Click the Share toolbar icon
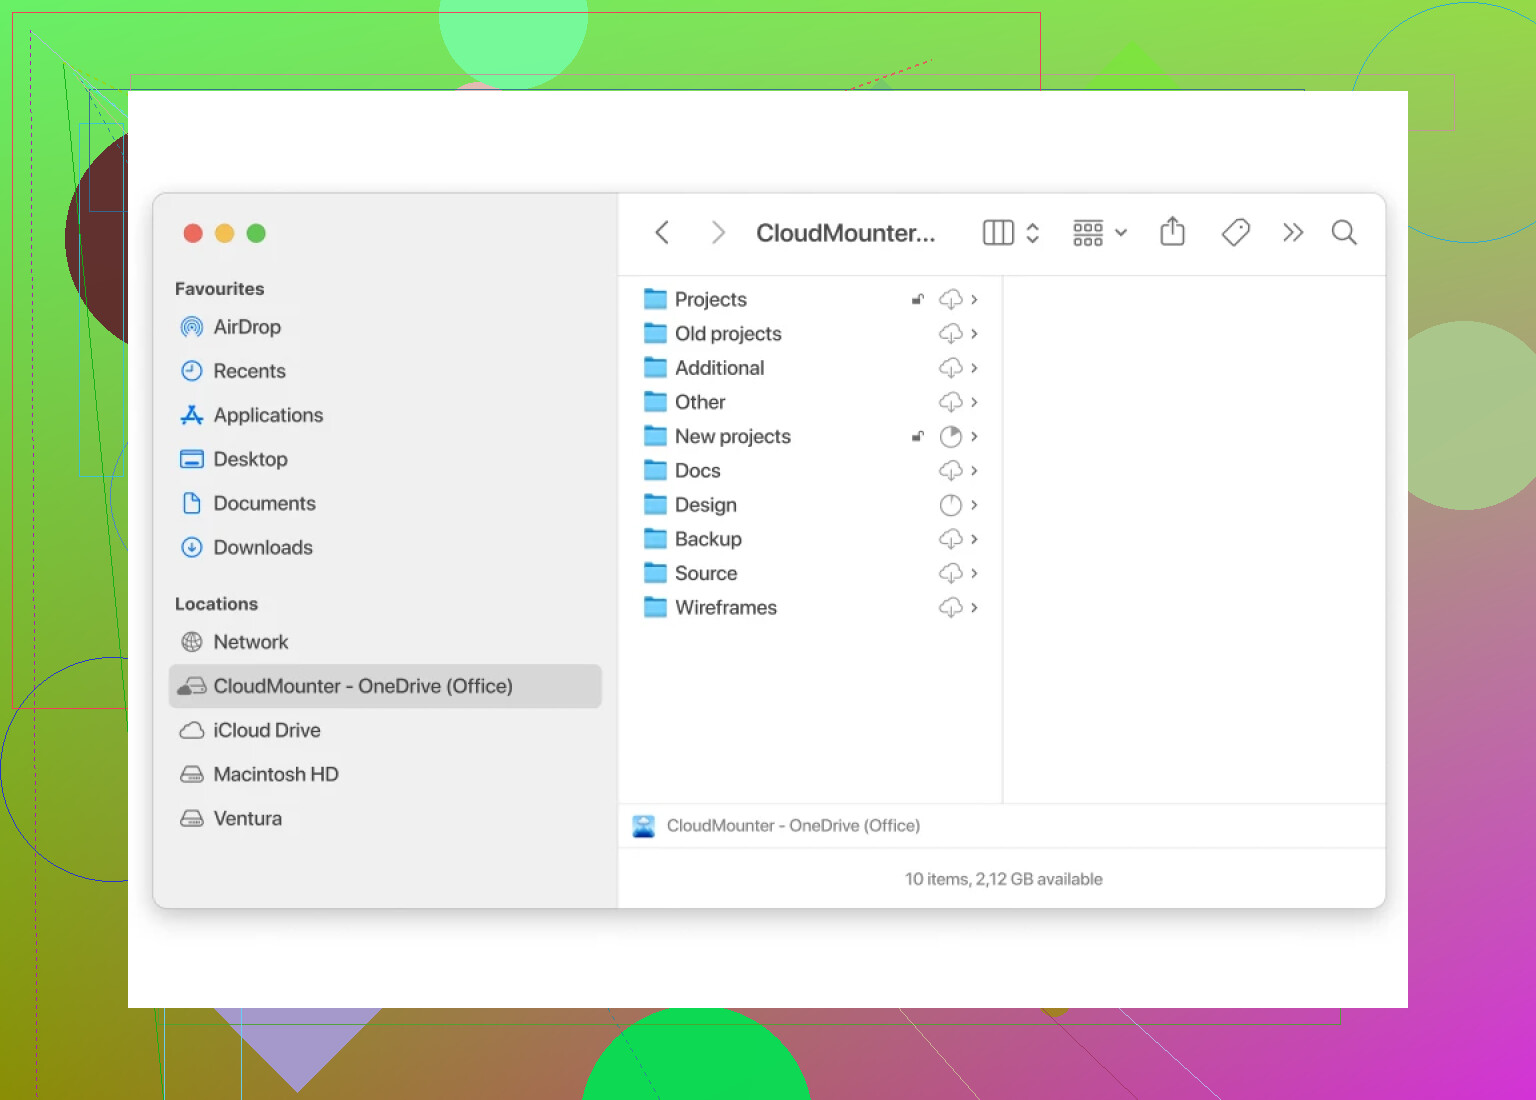 1172,232
